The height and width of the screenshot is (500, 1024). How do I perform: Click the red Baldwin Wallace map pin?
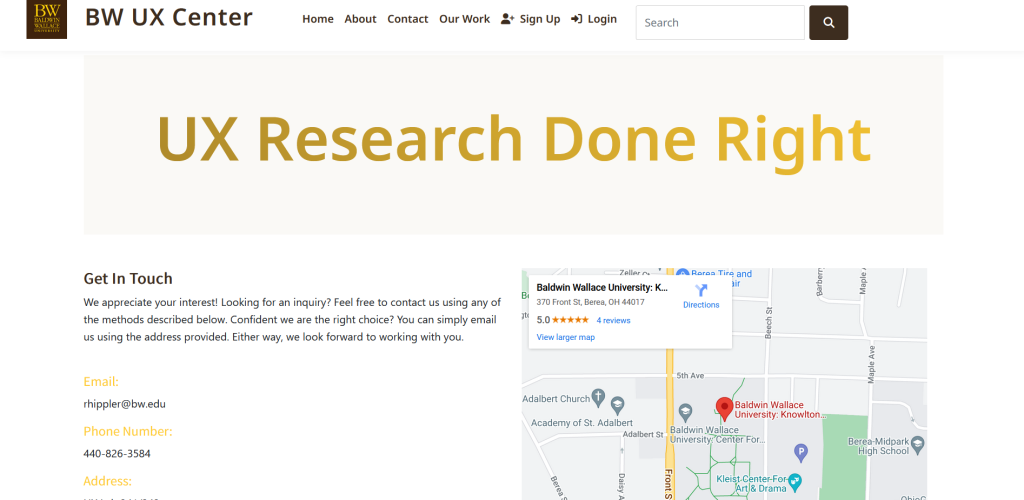(x=724, y=409)
